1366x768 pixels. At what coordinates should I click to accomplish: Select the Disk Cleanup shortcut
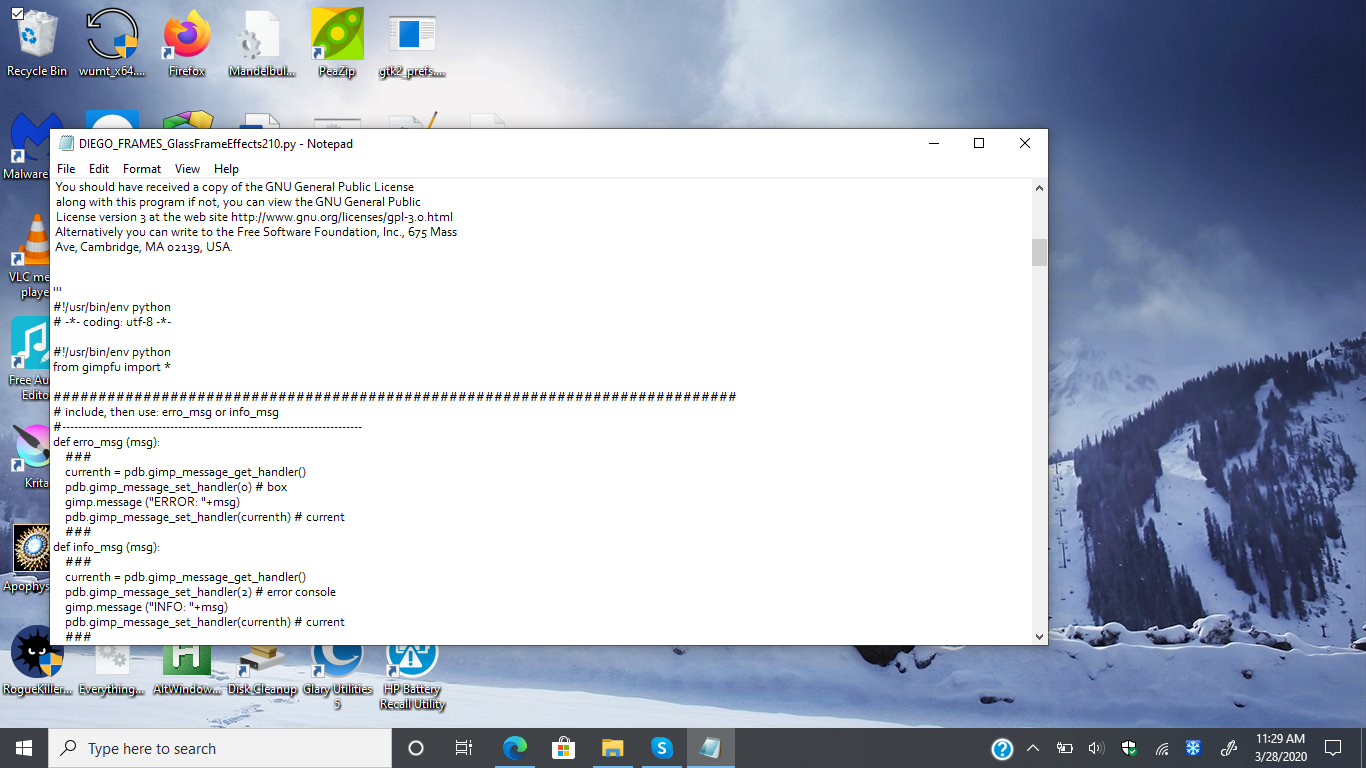(x=262, y=668)
